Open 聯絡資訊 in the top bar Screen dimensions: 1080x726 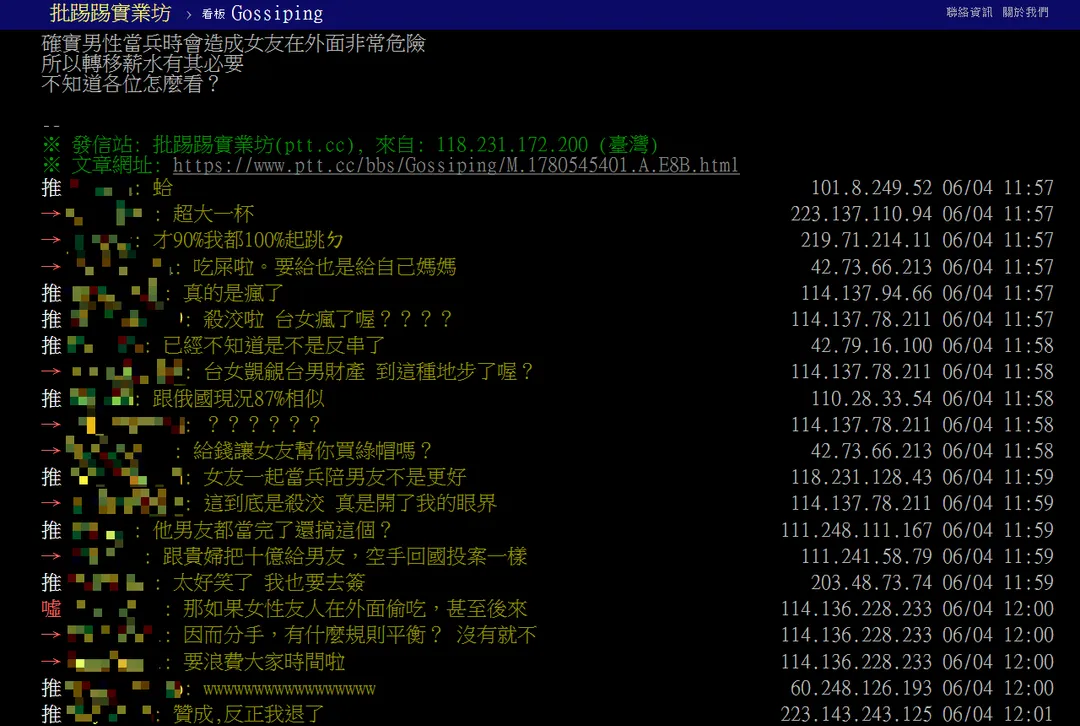[969, 12]
